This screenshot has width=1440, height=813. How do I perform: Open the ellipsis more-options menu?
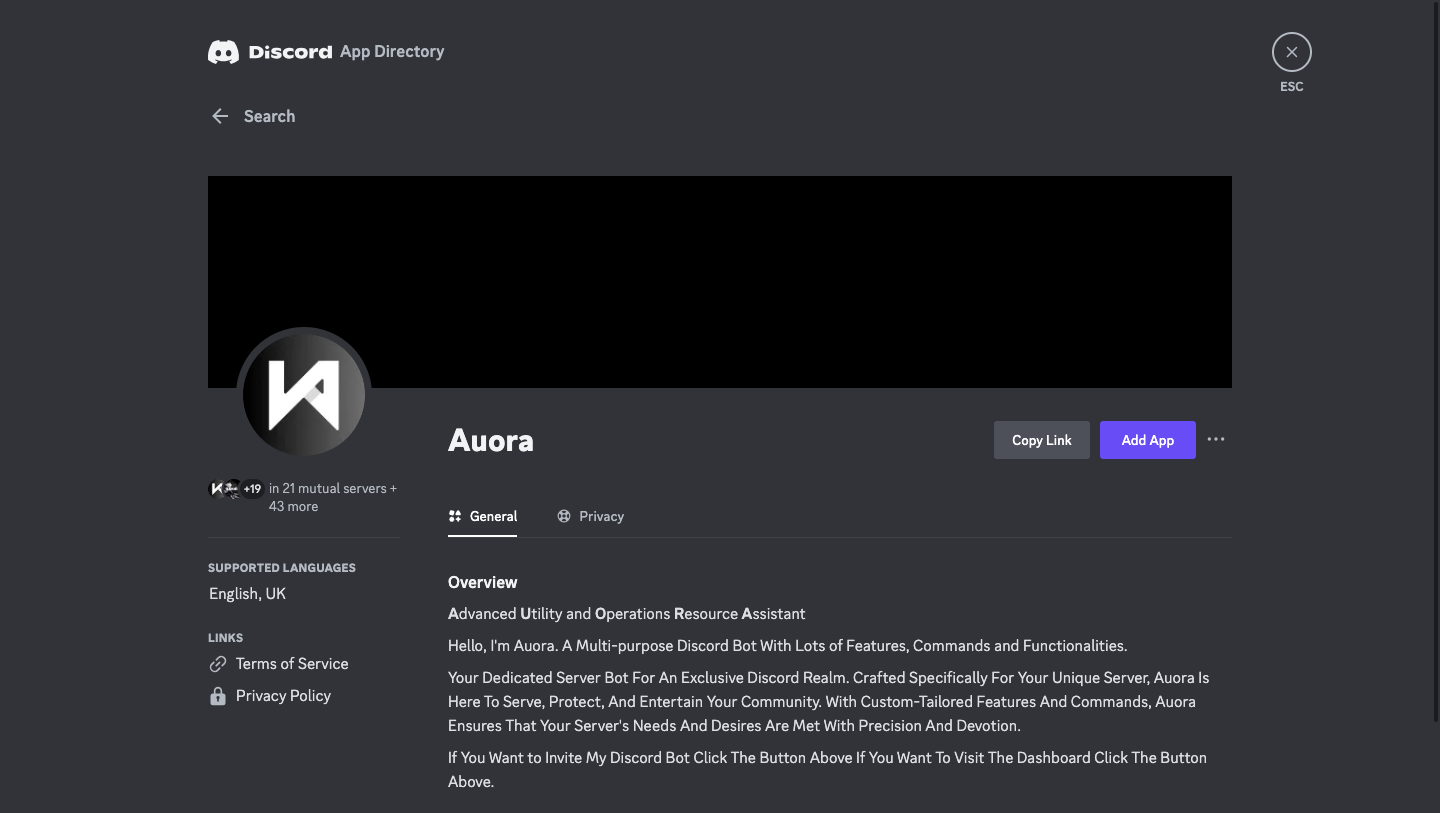[x=1216, y=440]
